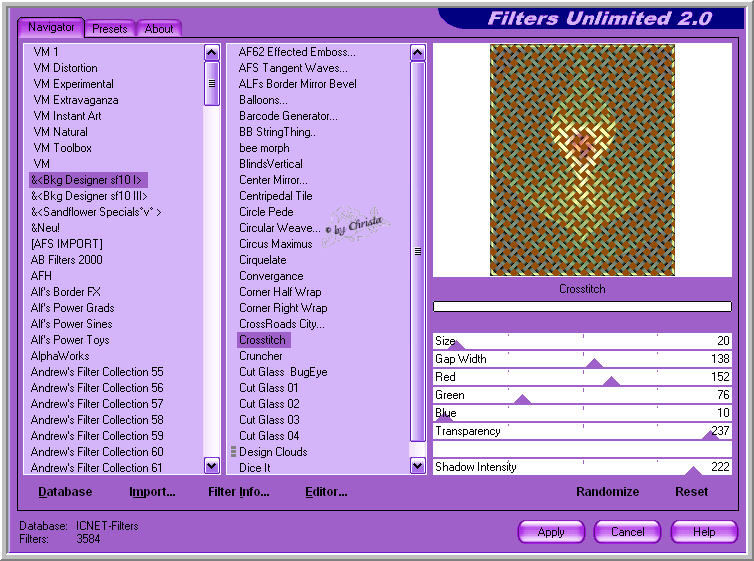754x561 pixels.
Task: Open the Help button
Action: (704, 532)
